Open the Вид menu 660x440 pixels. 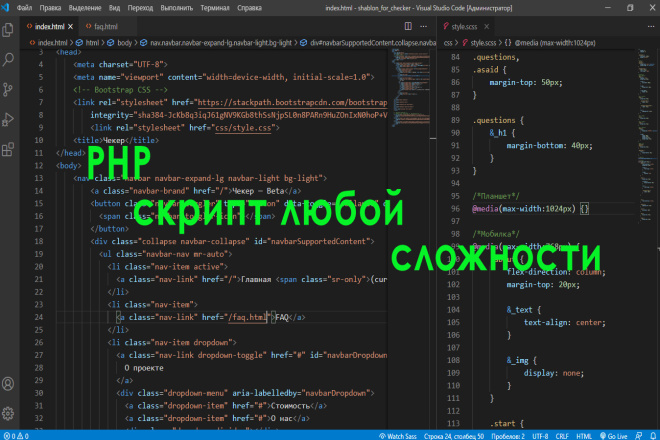[114, 8]
